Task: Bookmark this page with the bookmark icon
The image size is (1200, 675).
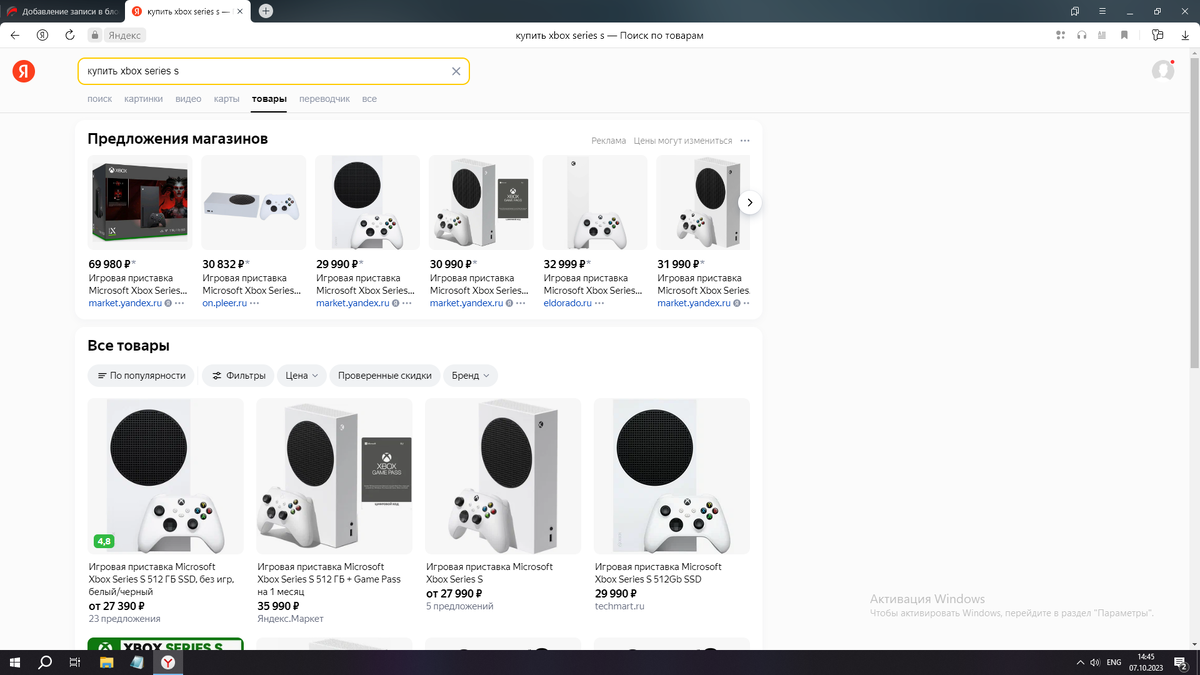Action: (1125, 35)
